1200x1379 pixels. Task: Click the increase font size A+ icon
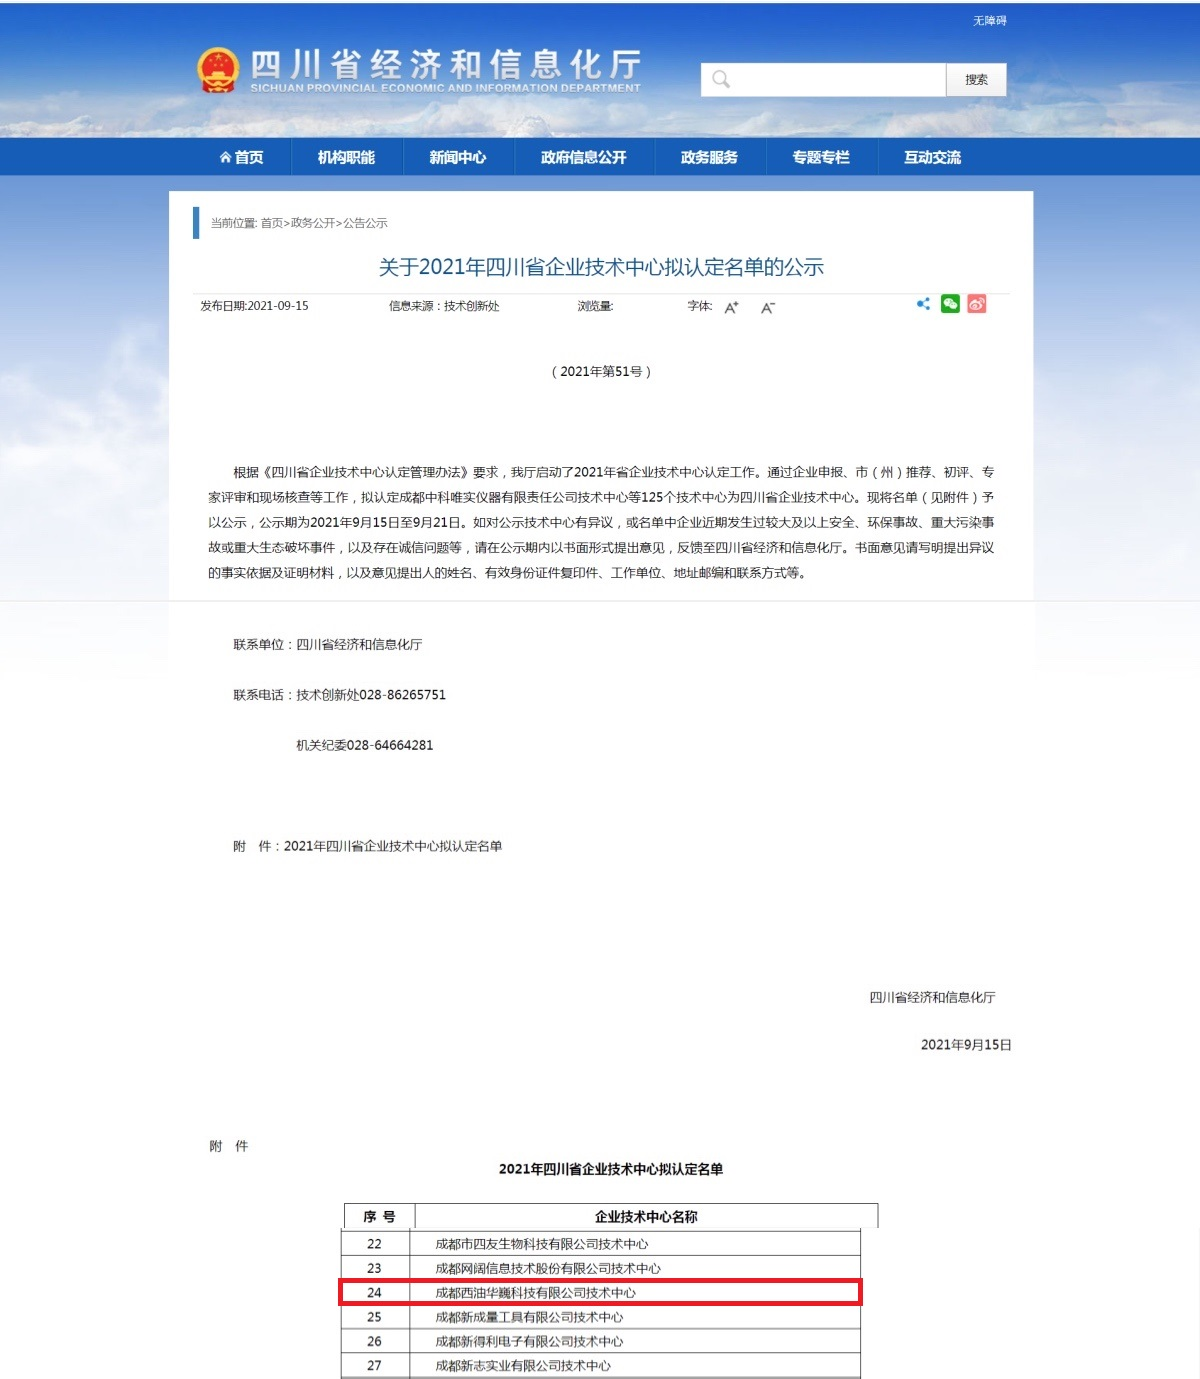tap(731, 307)
